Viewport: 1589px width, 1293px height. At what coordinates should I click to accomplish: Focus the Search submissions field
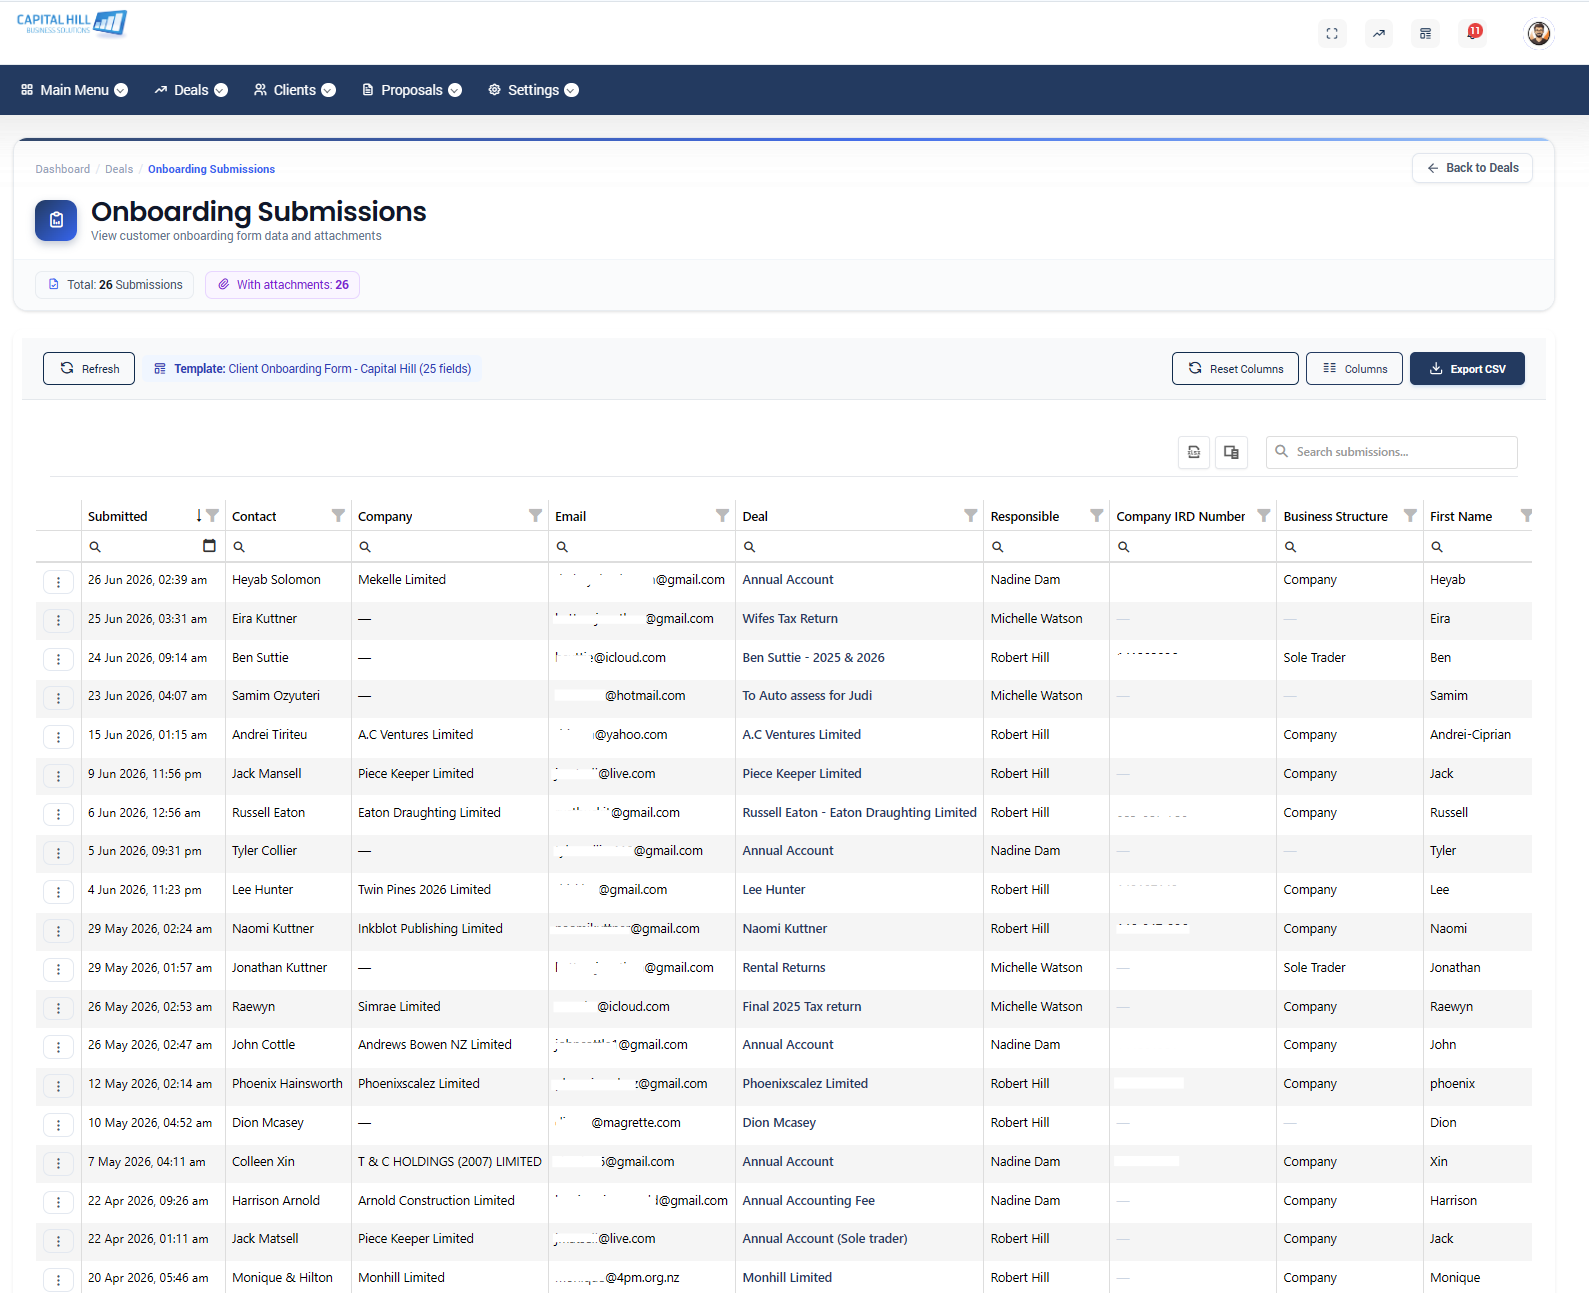click(x=1392, y=452)
